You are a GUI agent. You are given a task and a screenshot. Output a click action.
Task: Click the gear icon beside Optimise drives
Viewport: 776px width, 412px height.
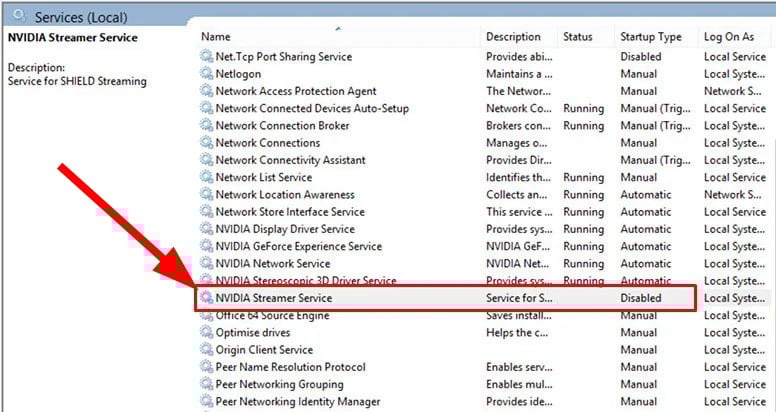(206, 332)
